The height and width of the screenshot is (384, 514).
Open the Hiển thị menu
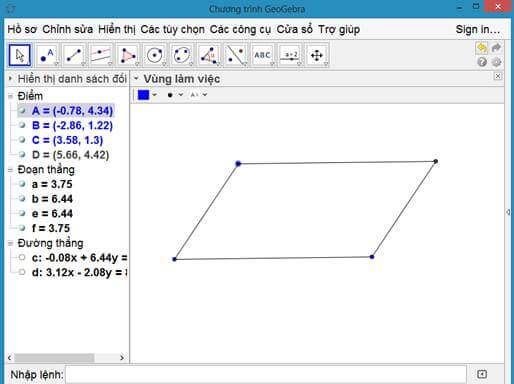117,29
